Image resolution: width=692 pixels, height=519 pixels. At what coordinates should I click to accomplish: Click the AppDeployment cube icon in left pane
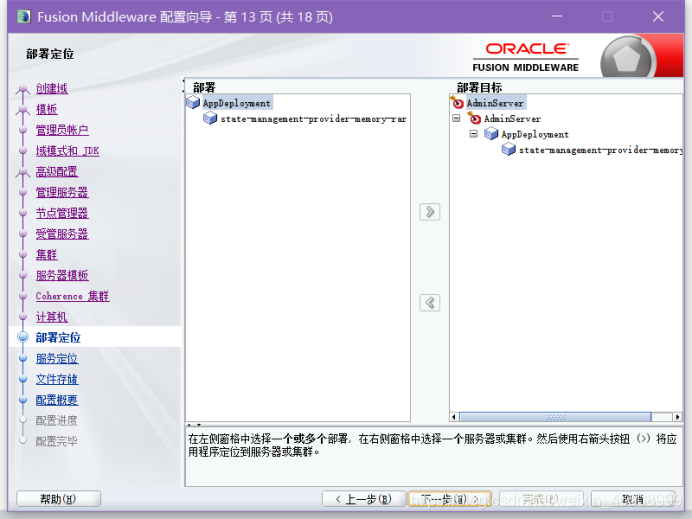[193, 102]
